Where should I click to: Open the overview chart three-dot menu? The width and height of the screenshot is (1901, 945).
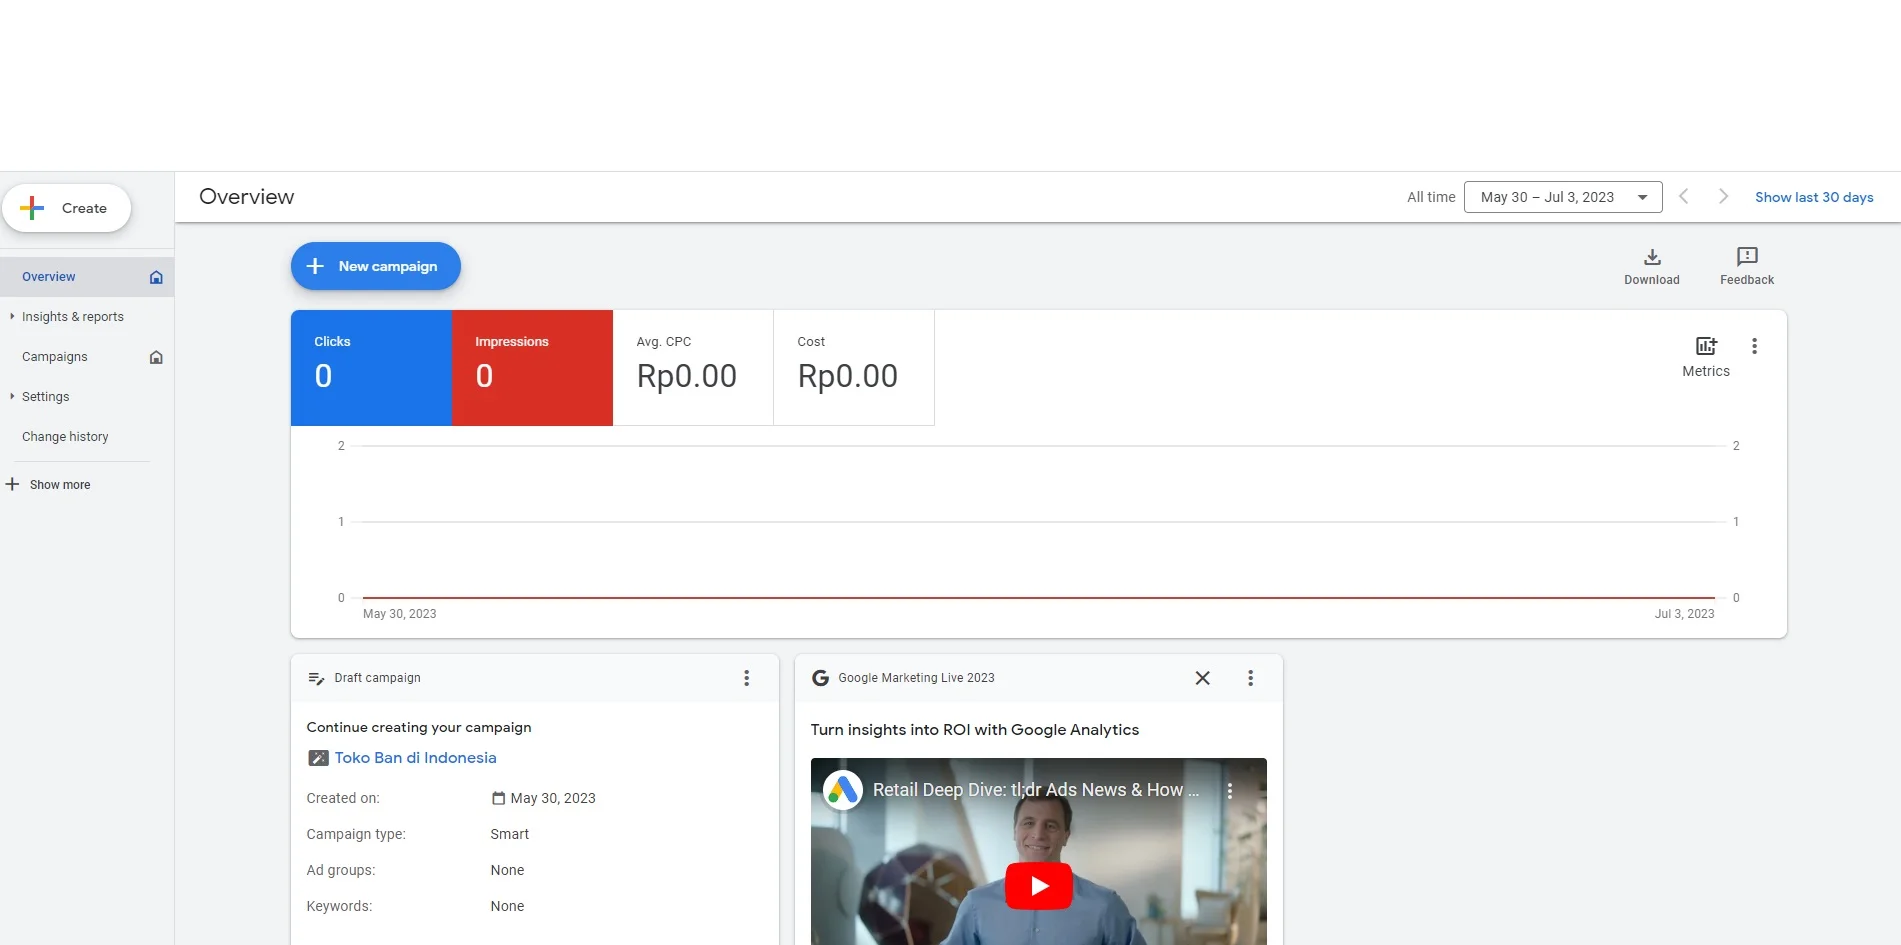(x=1753, y=346)
